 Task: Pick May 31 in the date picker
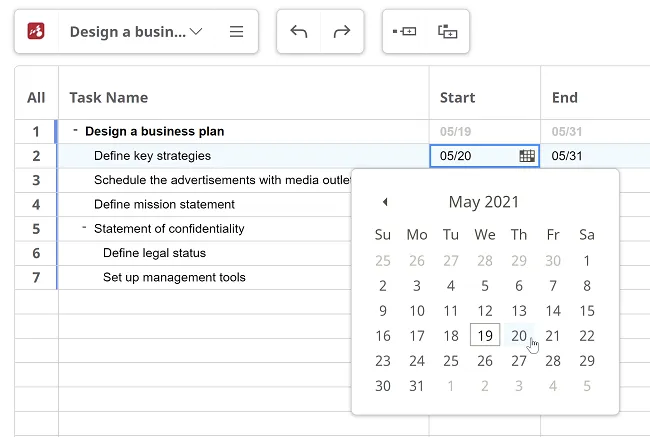point(417,386)
